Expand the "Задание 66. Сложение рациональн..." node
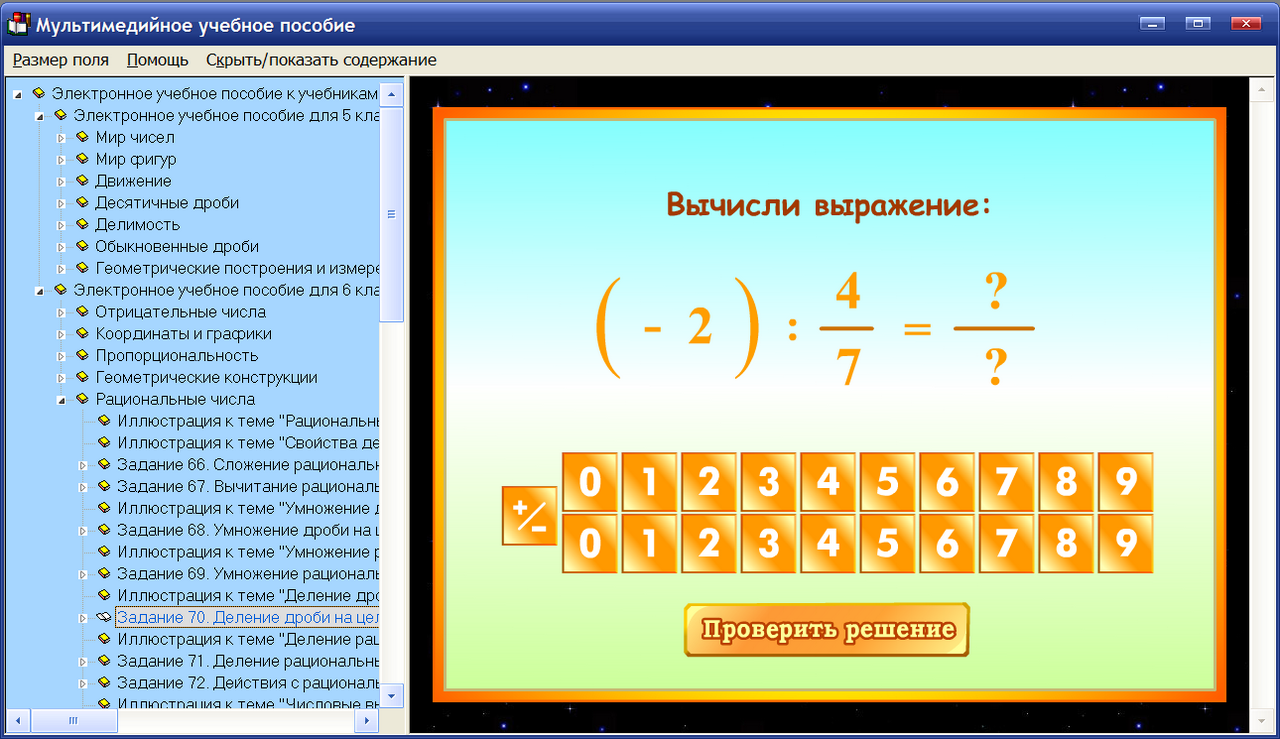Viewport: 1280px width, 739px height. (81, 465)
